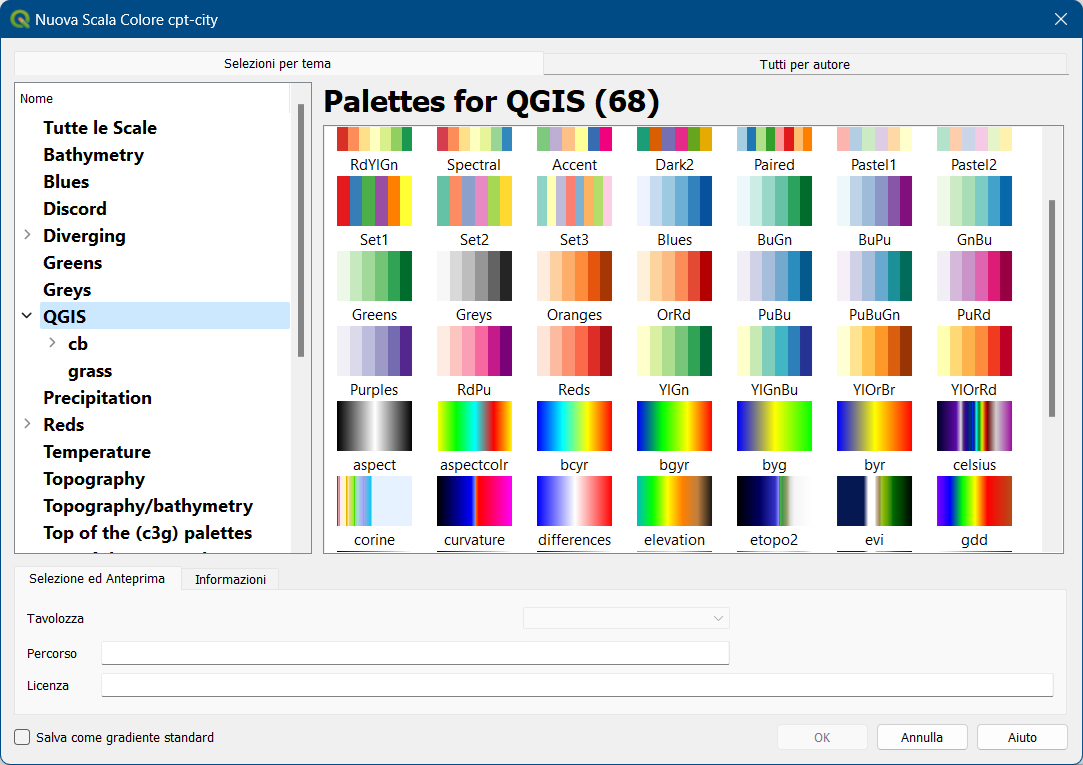
Task: Select the Reds color ramp thumbnail
Action: click(x=575, y=351)
